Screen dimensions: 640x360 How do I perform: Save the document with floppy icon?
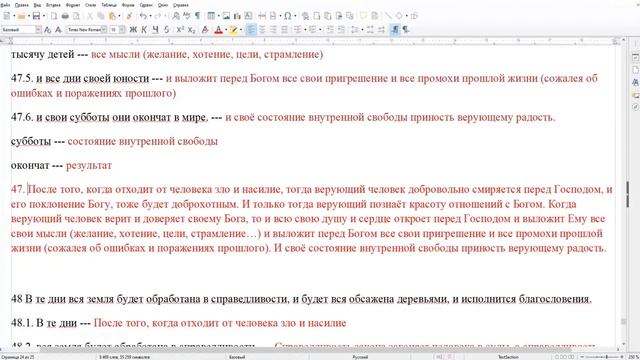tap(36, 16)
